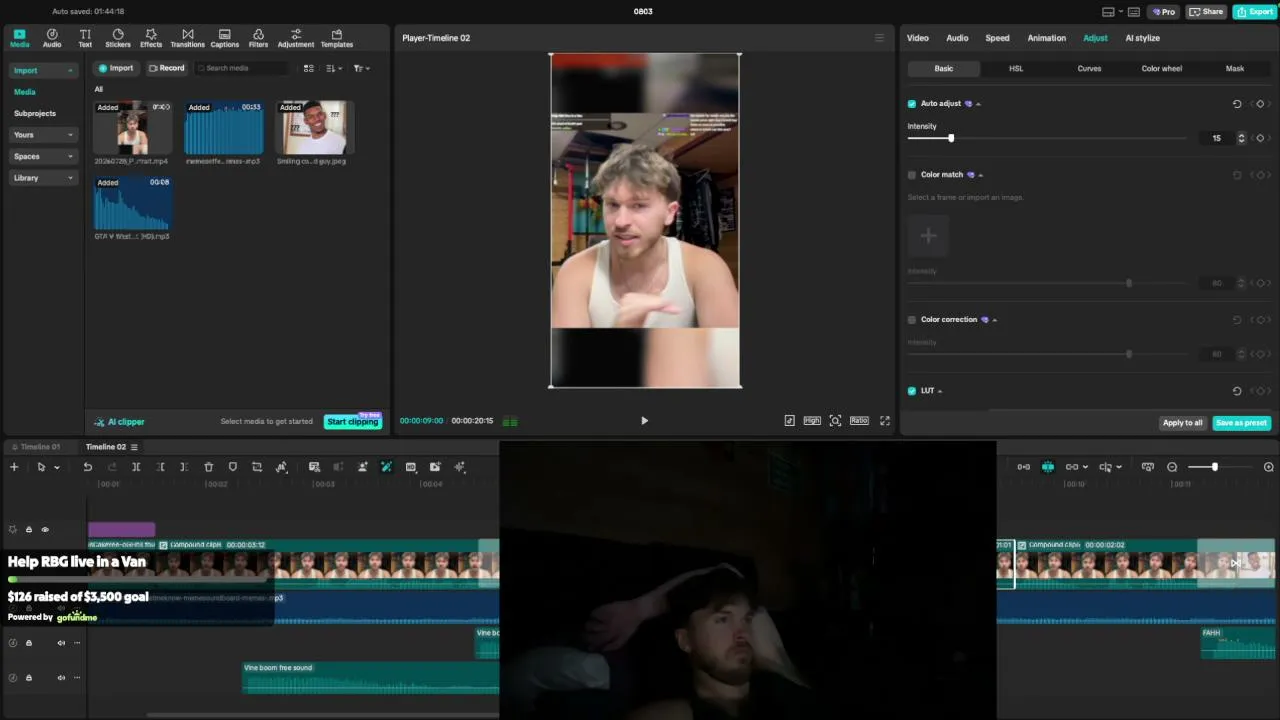Open the media filter dropdown
The width and height of the screenshot is (1280, 720).
point(361,68)
